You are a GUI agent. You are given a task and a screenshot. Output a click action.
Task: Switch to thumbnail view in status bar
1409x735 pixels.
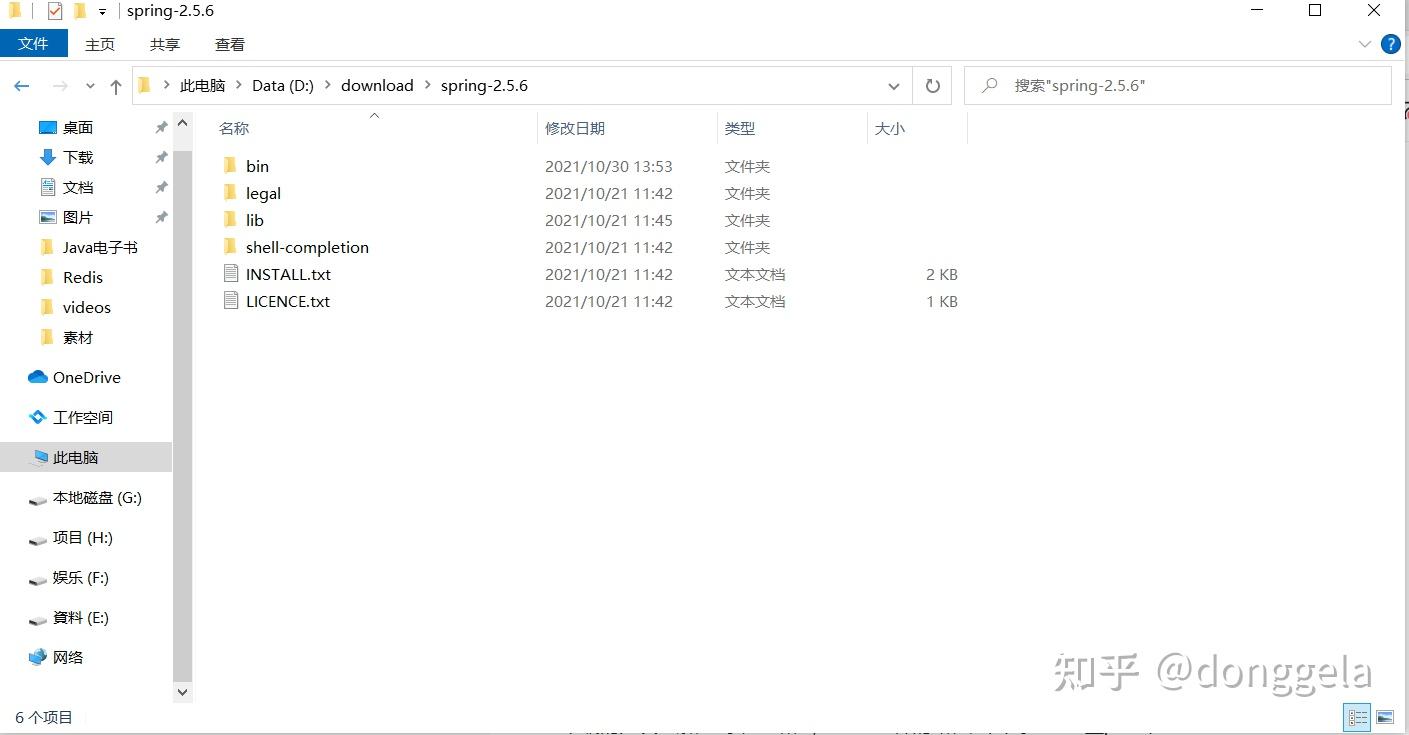click(1385, 717)
